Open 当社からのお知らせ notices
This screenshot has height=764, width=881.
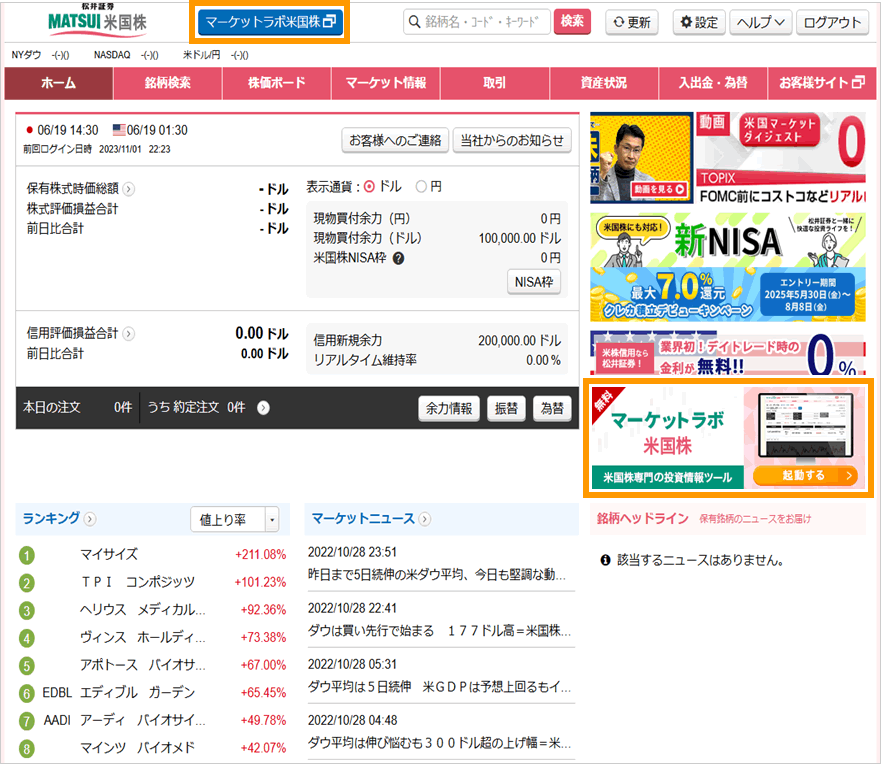pos(512,140)
